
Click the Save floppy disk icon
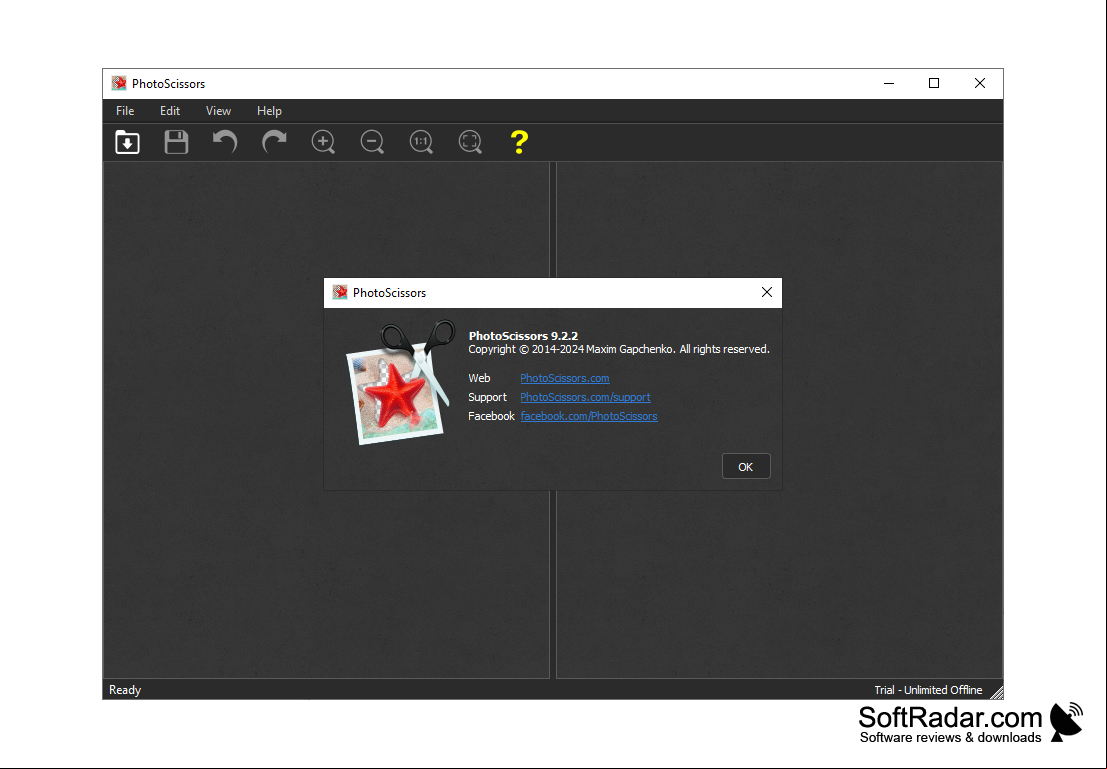click(176, 142)
